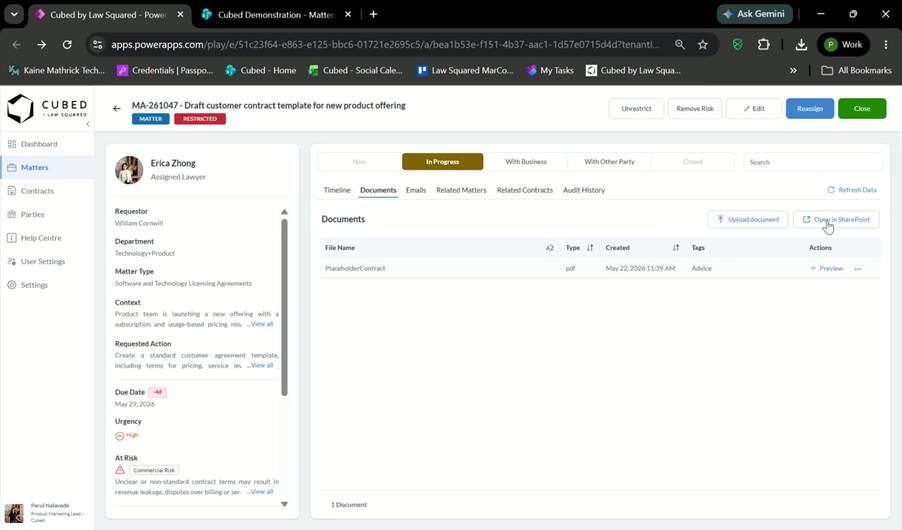Click the blue Reassign button
Image resolution: width=902 pixels, height=530 pixels.
tap(809, 108)
